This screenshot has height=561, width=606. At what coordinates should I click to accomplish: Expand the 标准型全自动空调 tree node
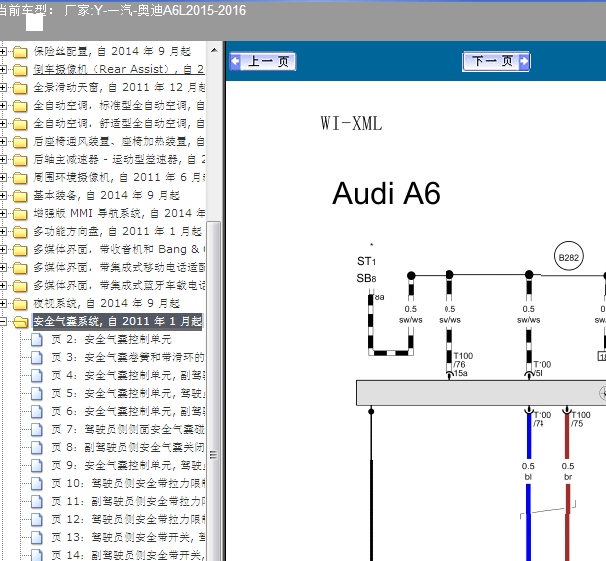click(x=3, y=105)
